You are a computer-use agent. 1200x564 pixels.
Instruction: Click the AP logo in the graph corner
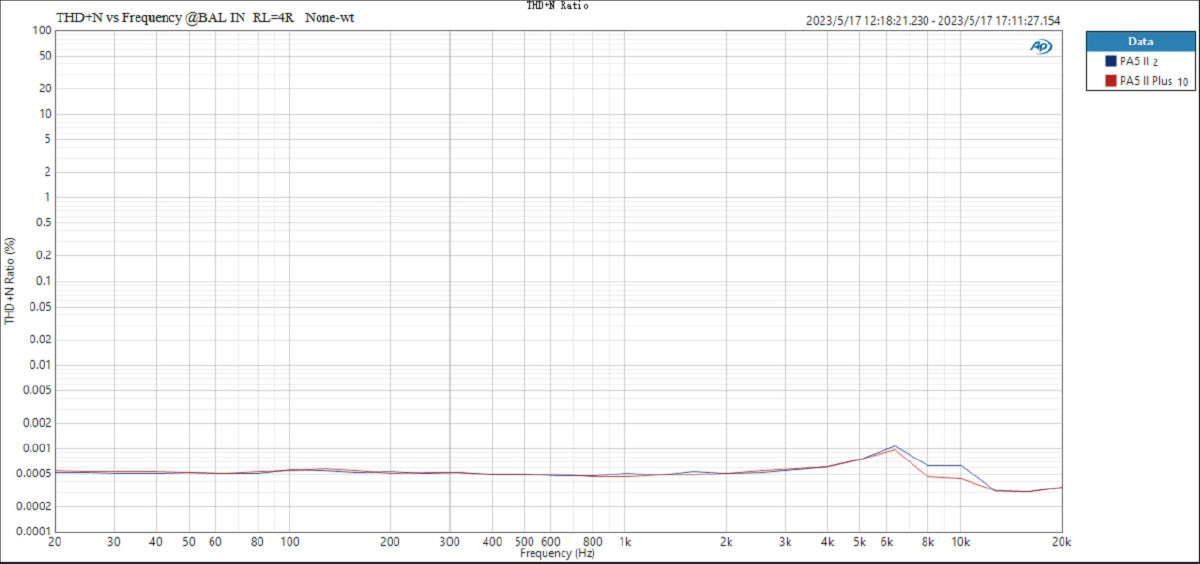[1041, 46]
